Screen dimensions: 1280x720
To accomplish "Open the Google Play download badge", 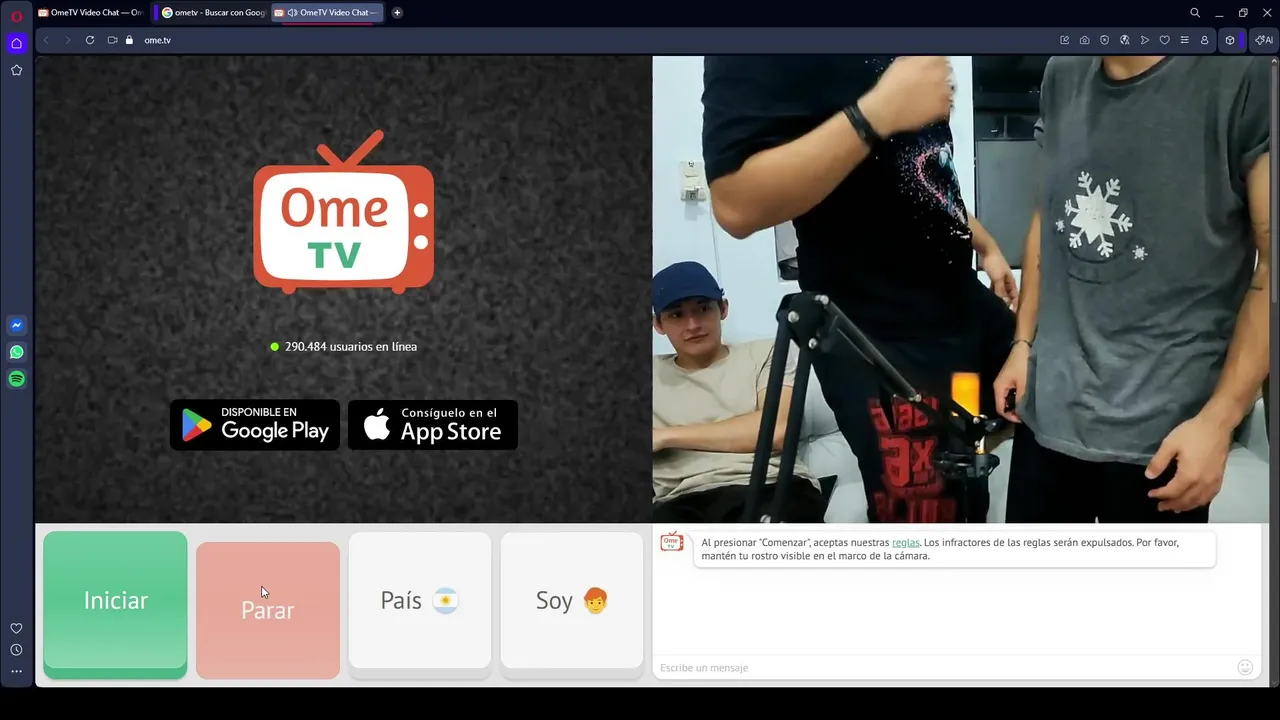I will coord(255,425).
